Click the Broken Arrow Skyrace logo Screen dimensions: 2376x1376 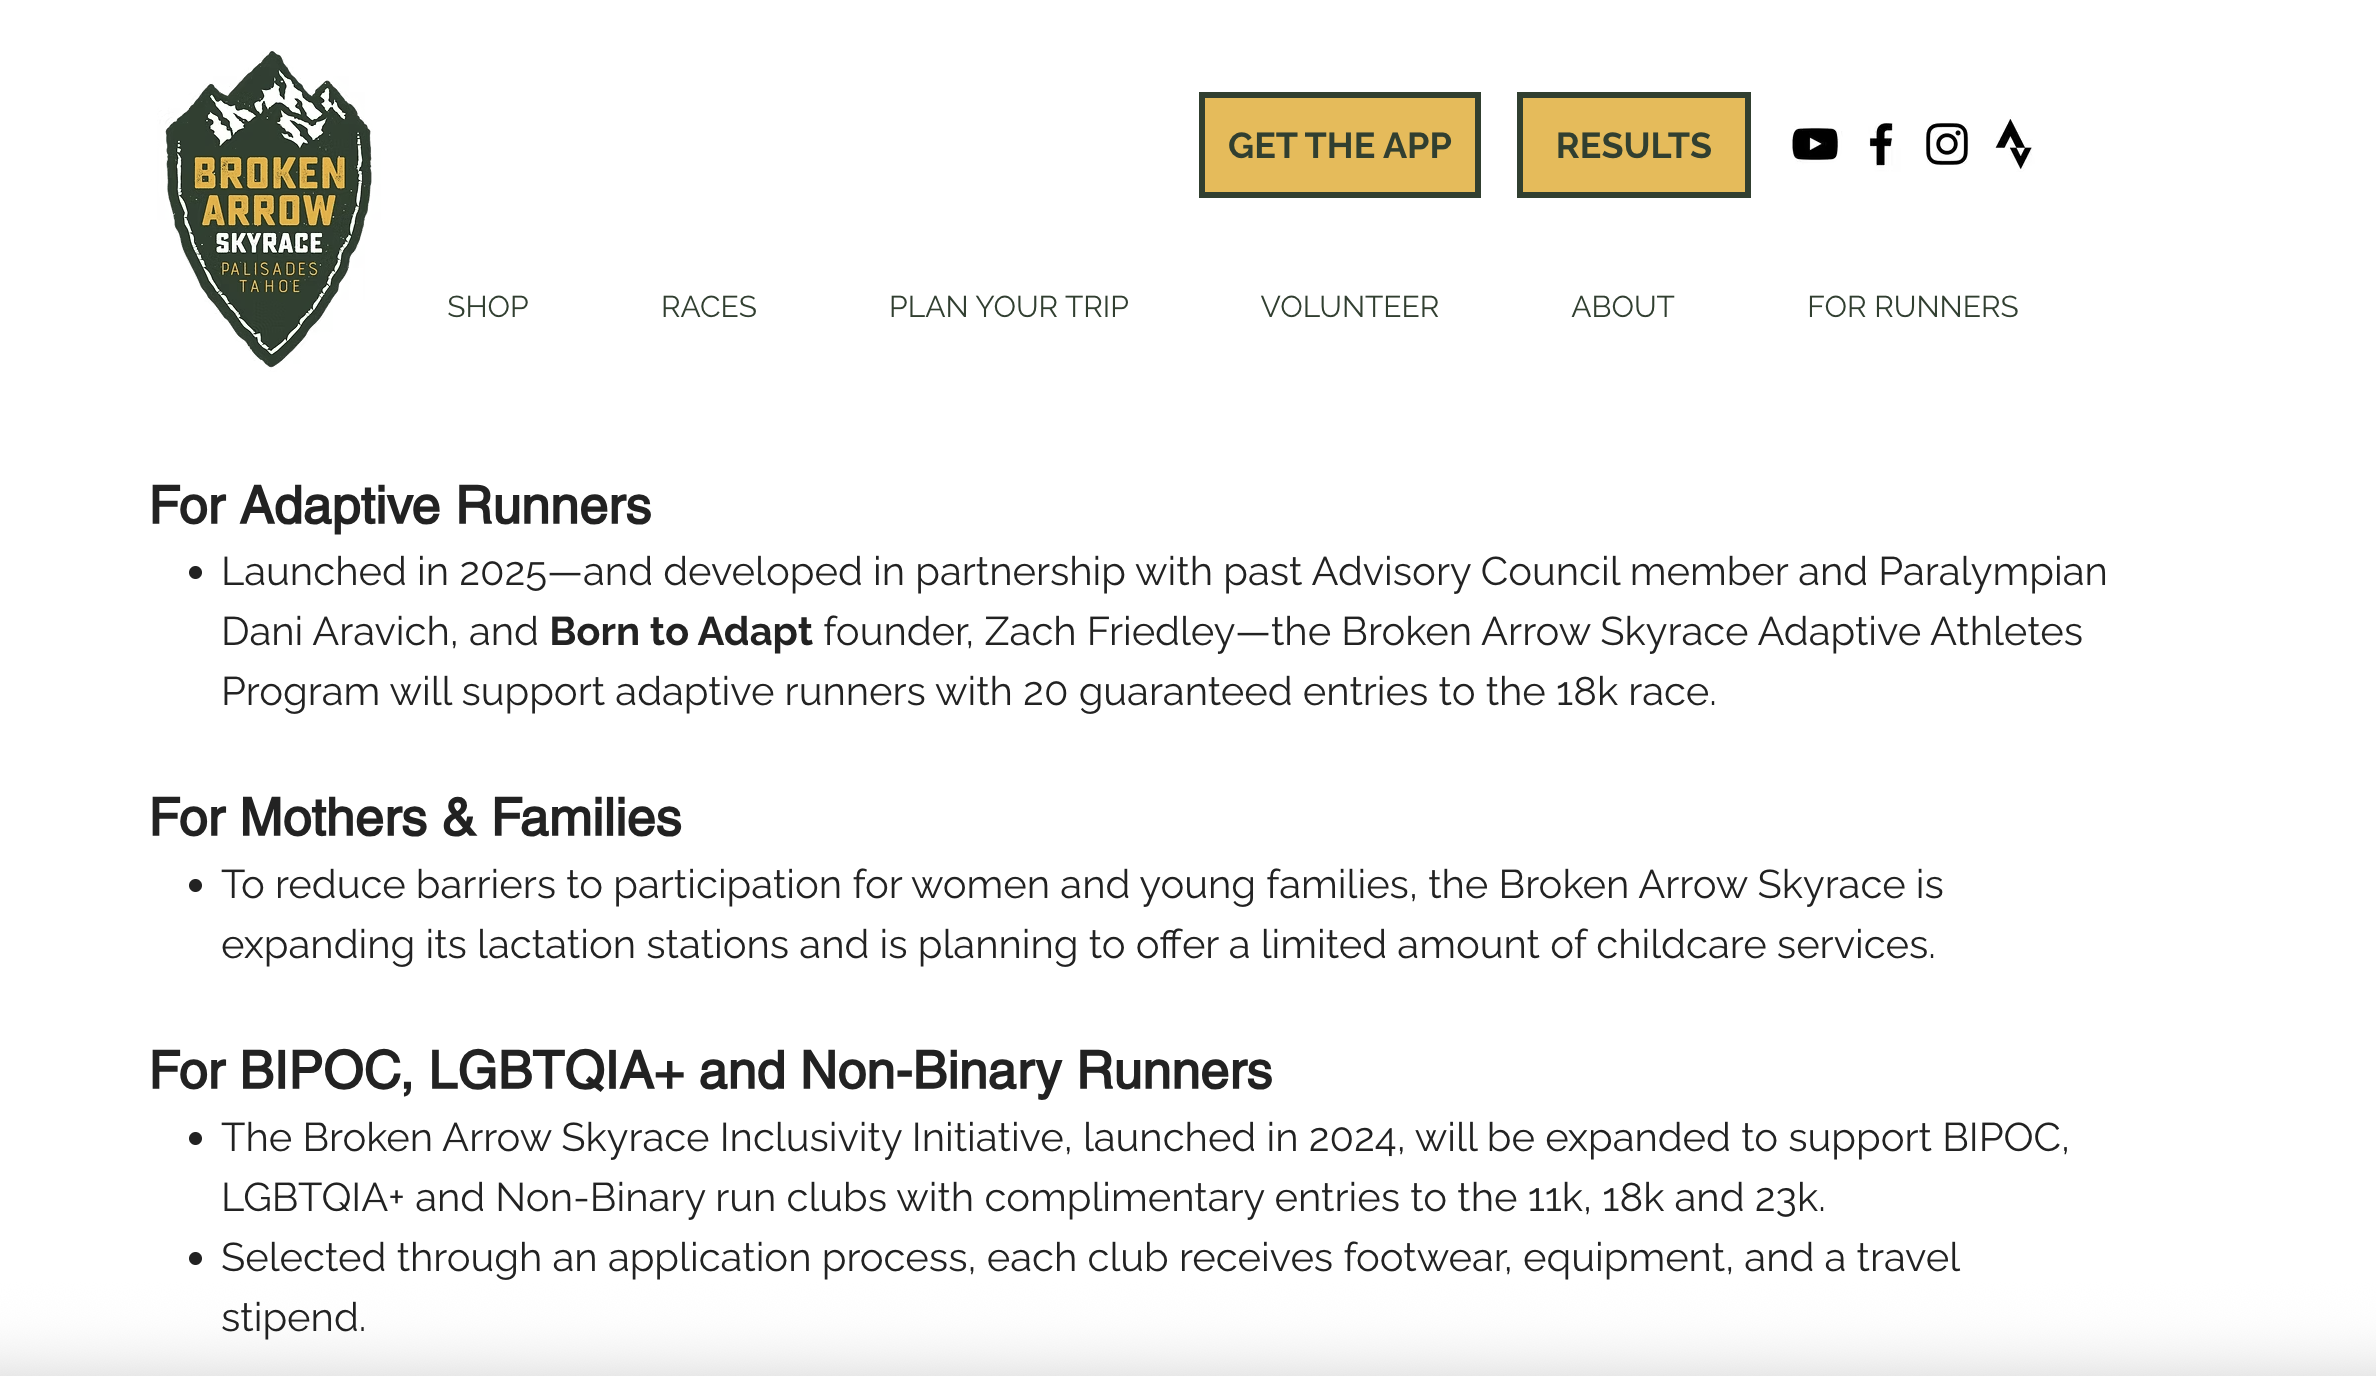pos(269,208)
